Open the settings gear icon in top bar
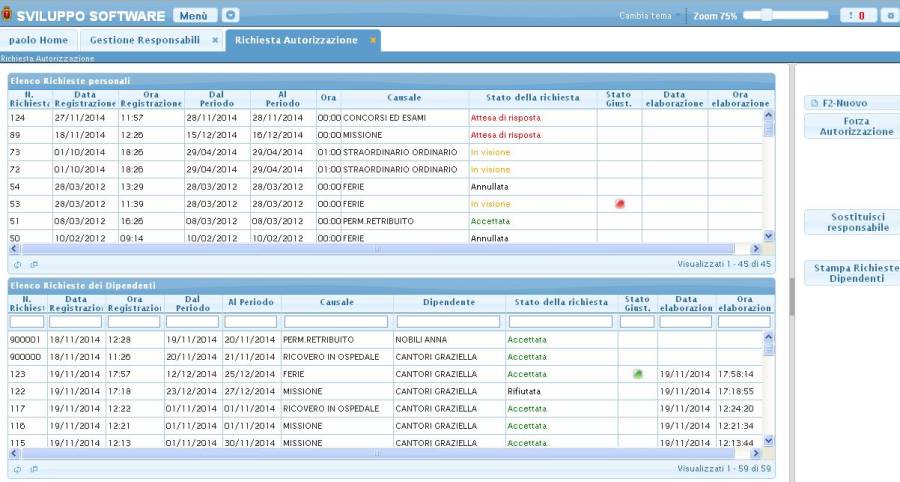 pos(888,15)
